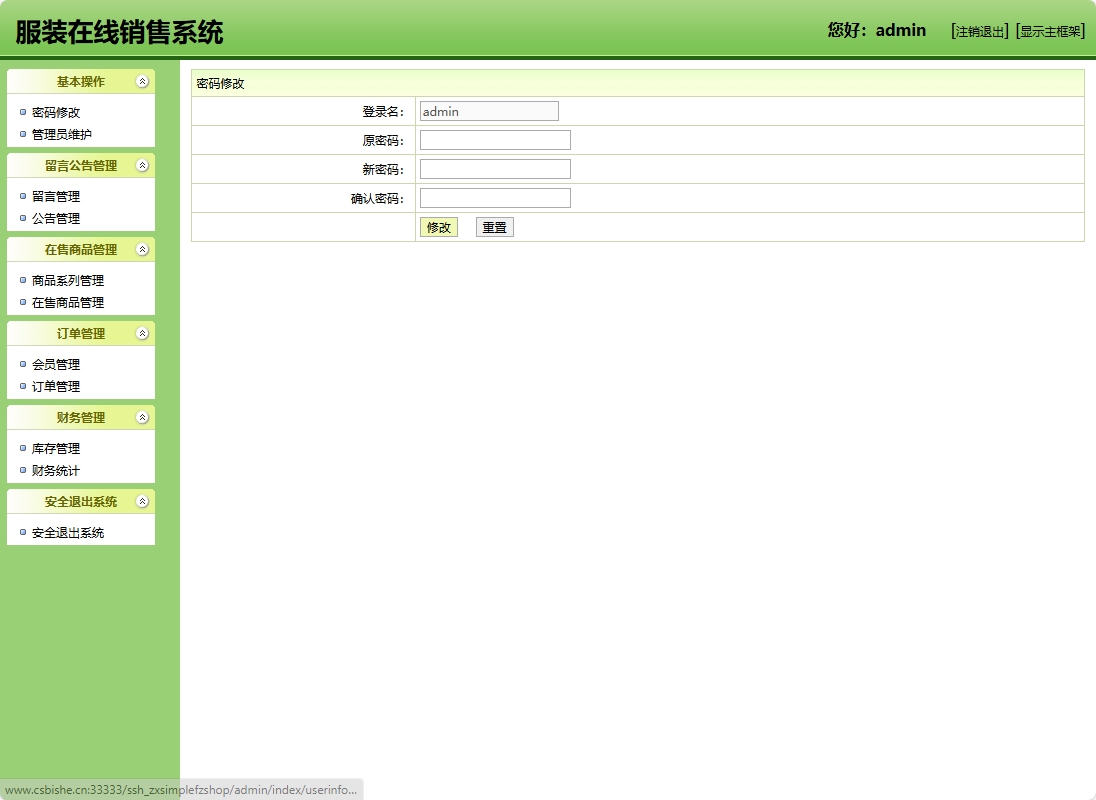Focus the 登录名 field showing admin

pos(489,111)
